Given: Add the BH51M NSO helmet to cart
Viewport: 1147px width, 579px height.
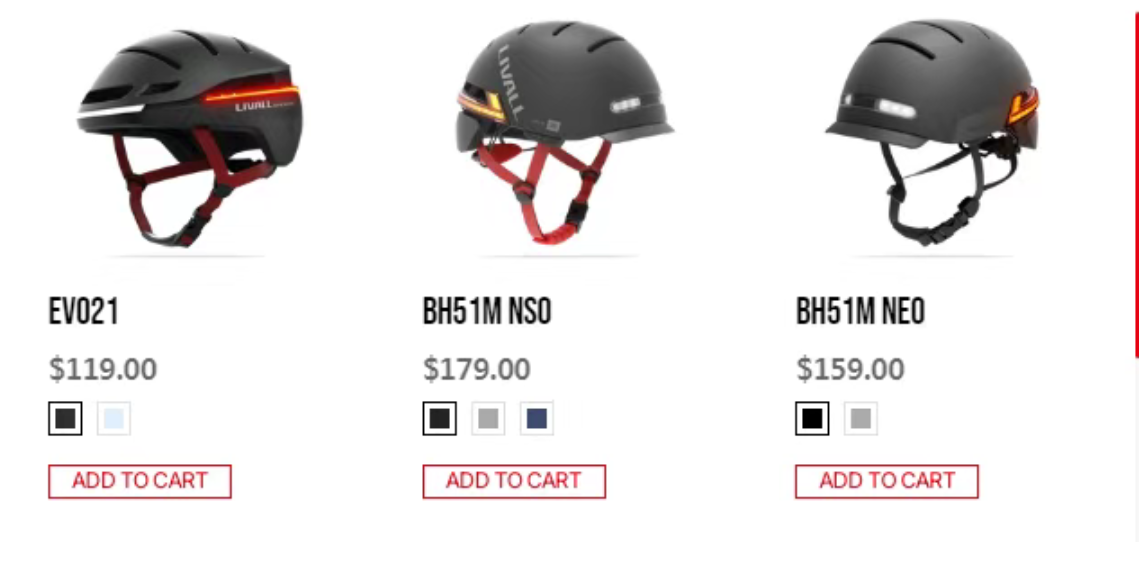Looking at the screenshot, I should point(514,481).
